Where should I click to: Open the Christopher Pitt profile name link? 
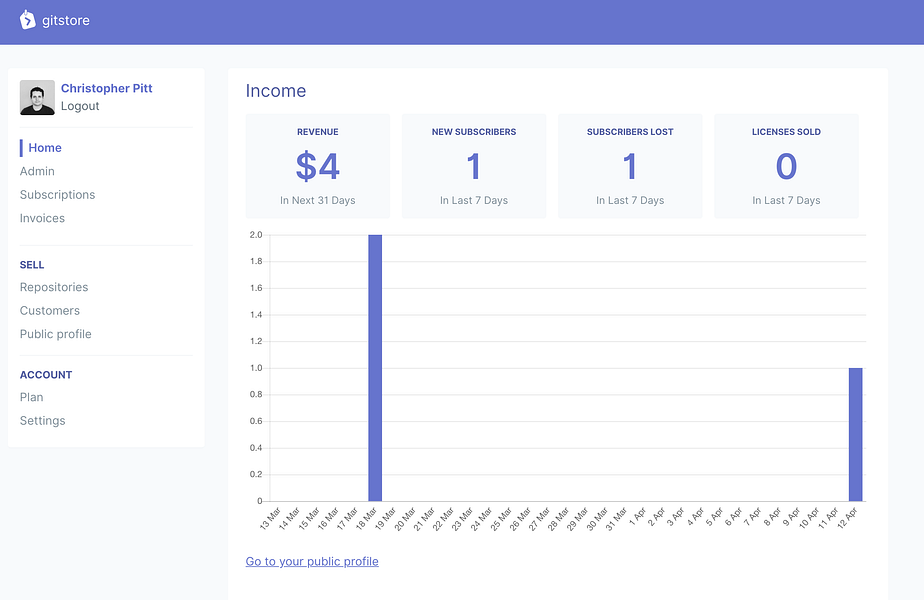pyautogui.click(x=107, y=88)
